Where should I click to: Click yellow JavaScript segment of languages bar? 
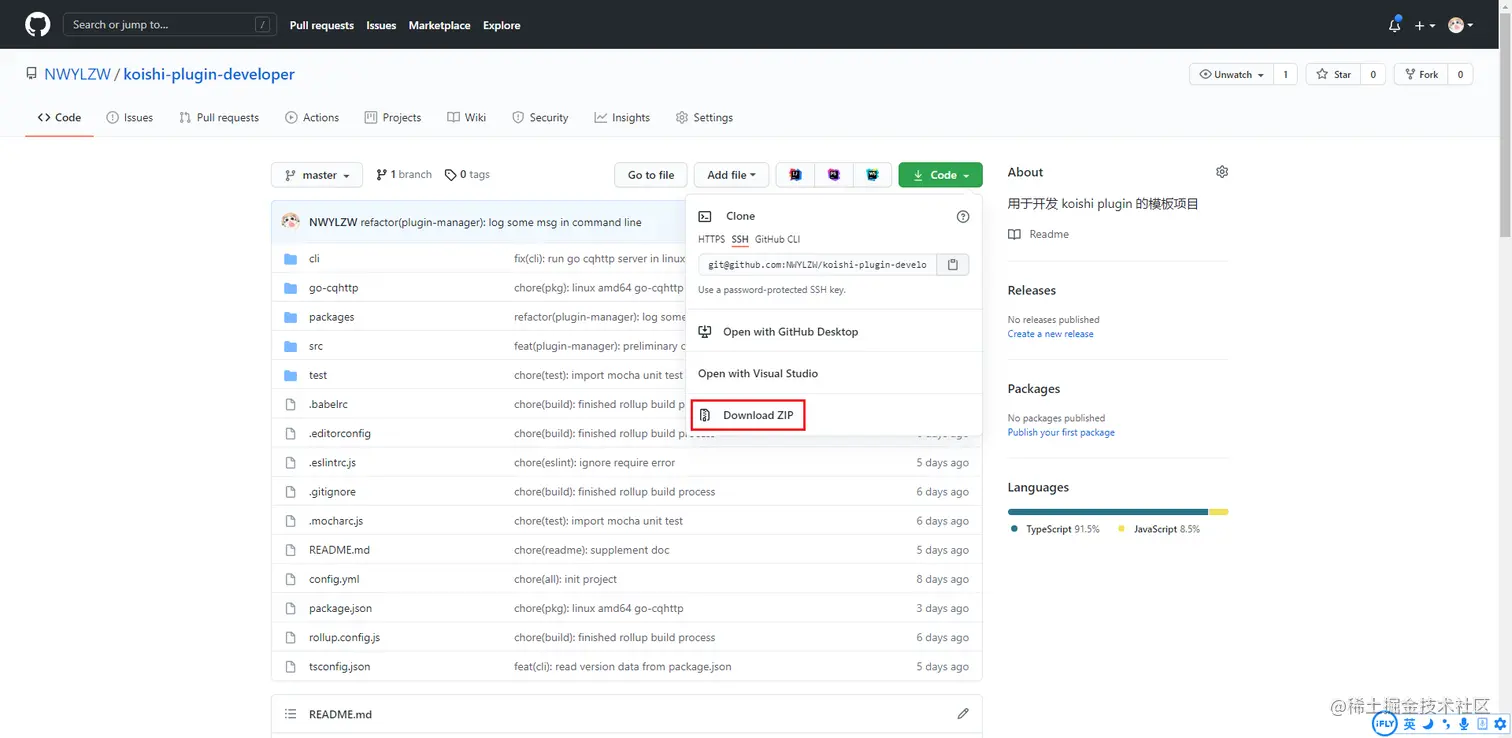coord(1219,512)
